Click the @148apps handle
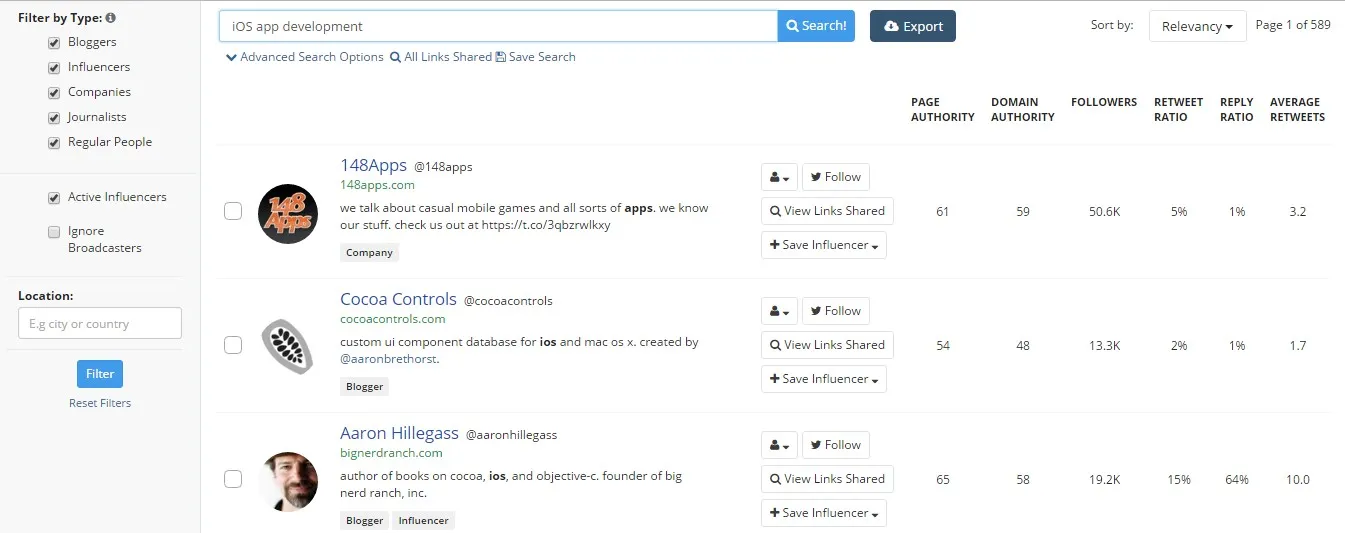1345x533 pixels. click(443, 167)
